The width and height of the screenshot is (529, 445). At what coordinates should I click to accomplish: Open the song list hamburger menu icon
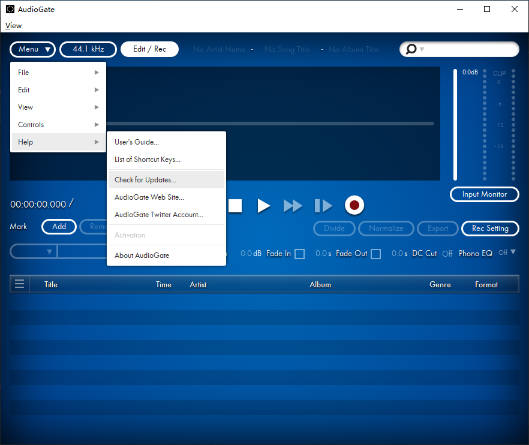[x=20, y=284]
